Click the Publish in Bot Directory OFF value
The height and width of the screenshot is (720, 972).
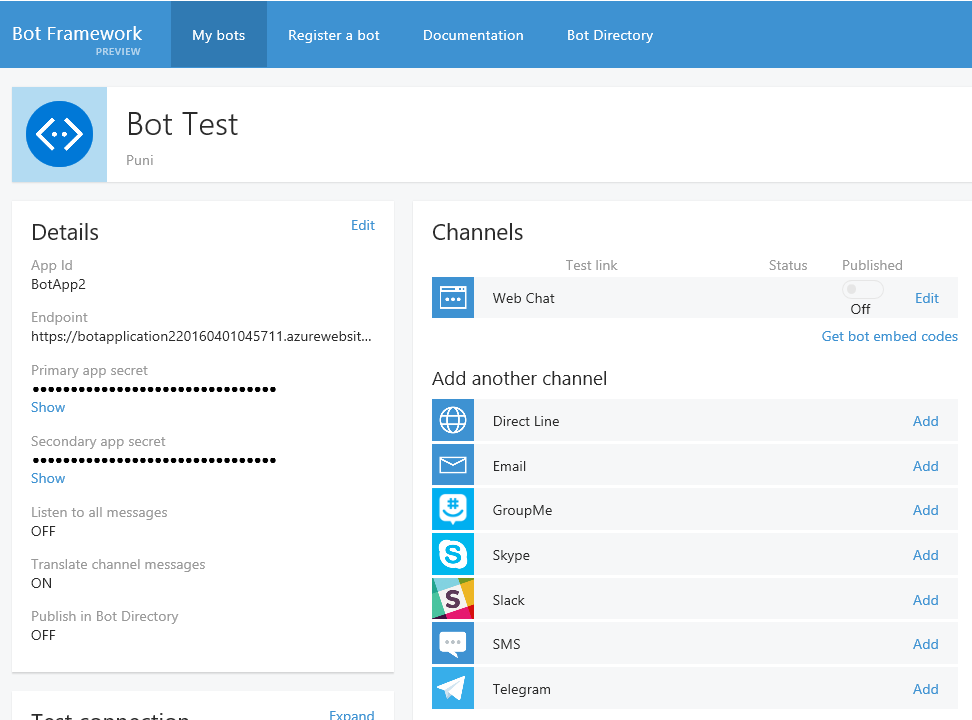43,635
